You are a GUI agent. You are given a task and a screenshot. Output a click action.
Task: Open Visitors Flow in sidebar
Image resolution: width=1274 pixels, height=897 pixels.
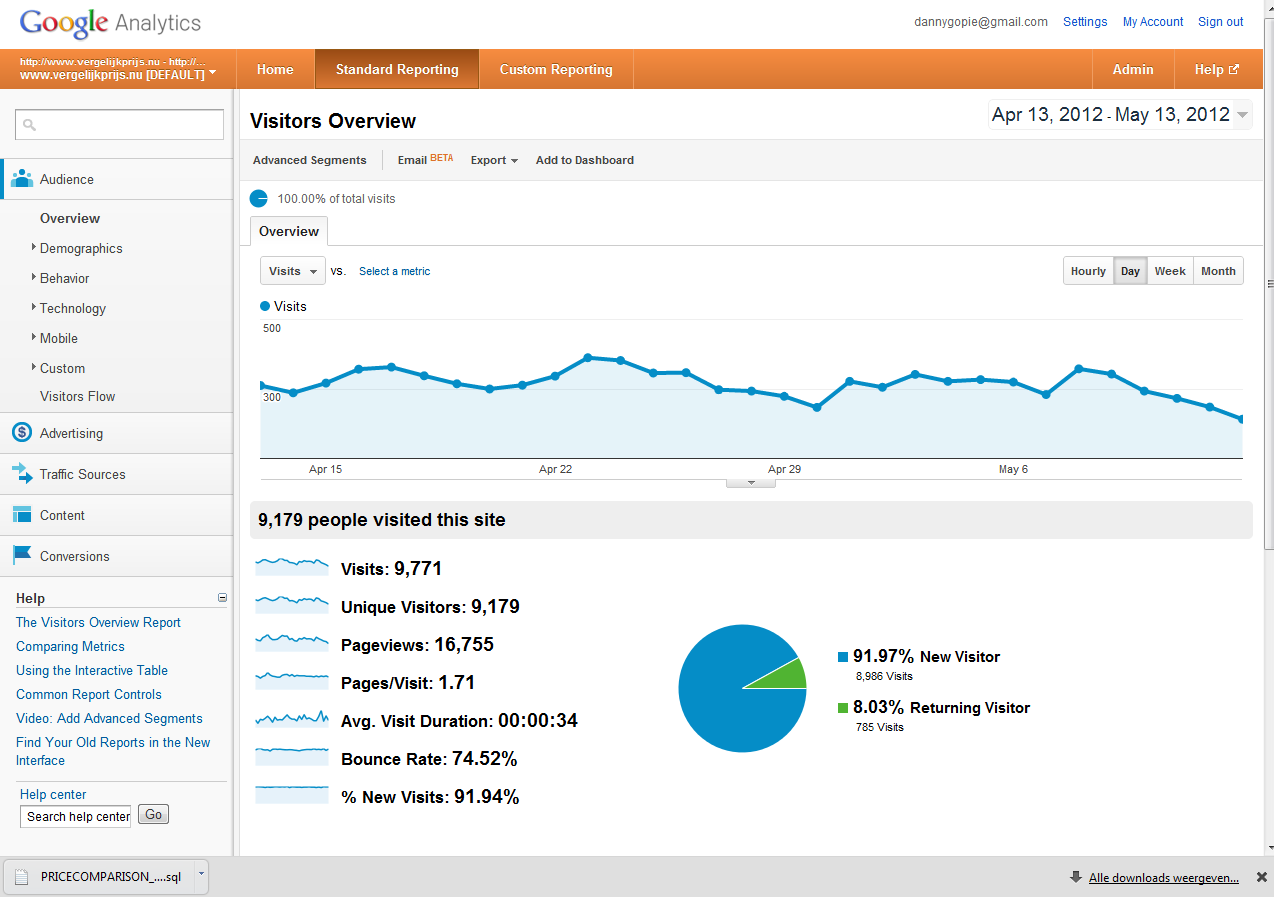[x=77, y=396]
